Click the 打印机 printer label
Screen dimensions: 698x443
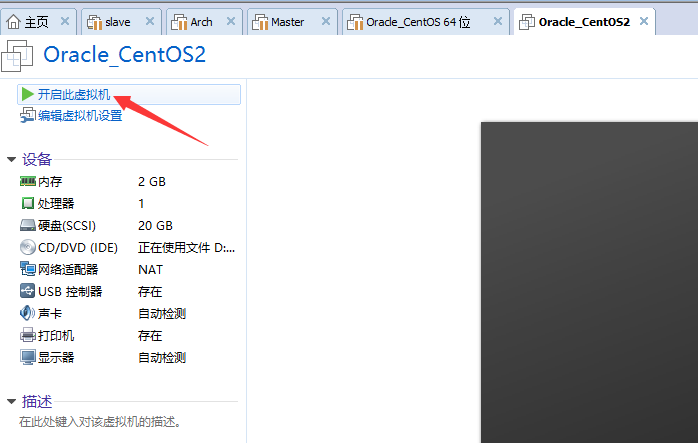click(56, 335)
